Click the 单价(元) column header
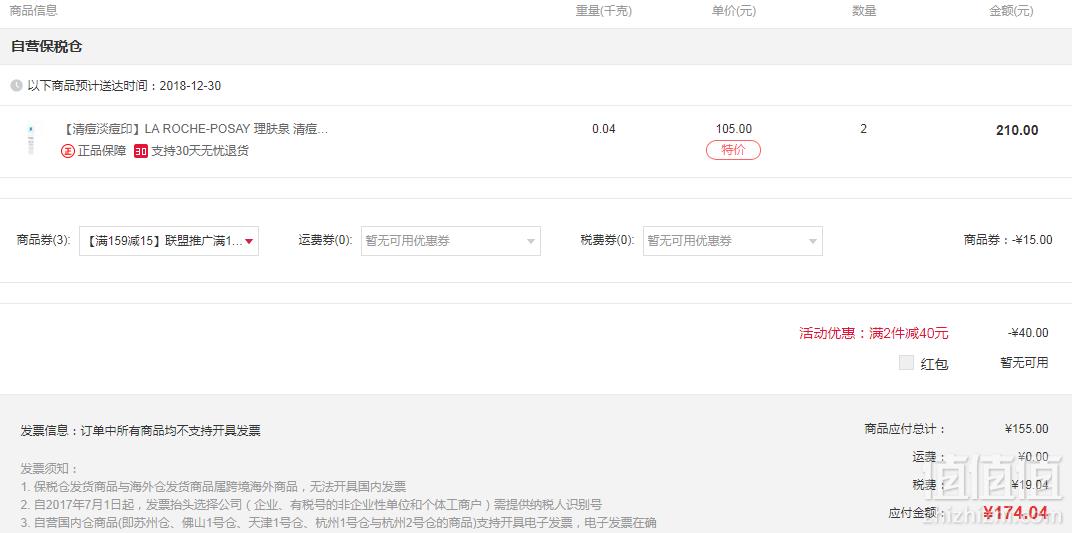 click(x=734, y=11)
